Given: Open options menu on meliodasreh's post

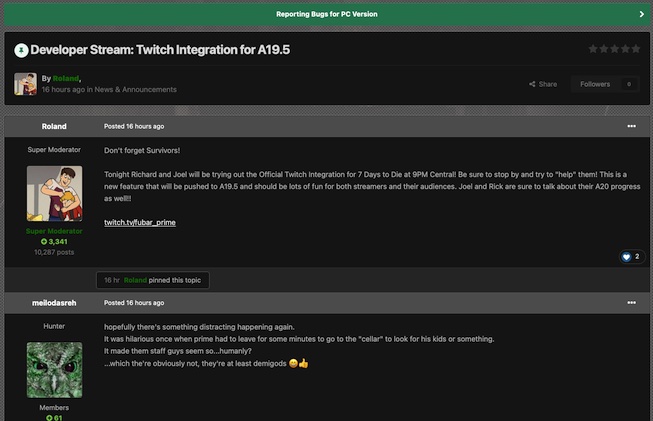Looking at the screenshot, I should (631, 302).
